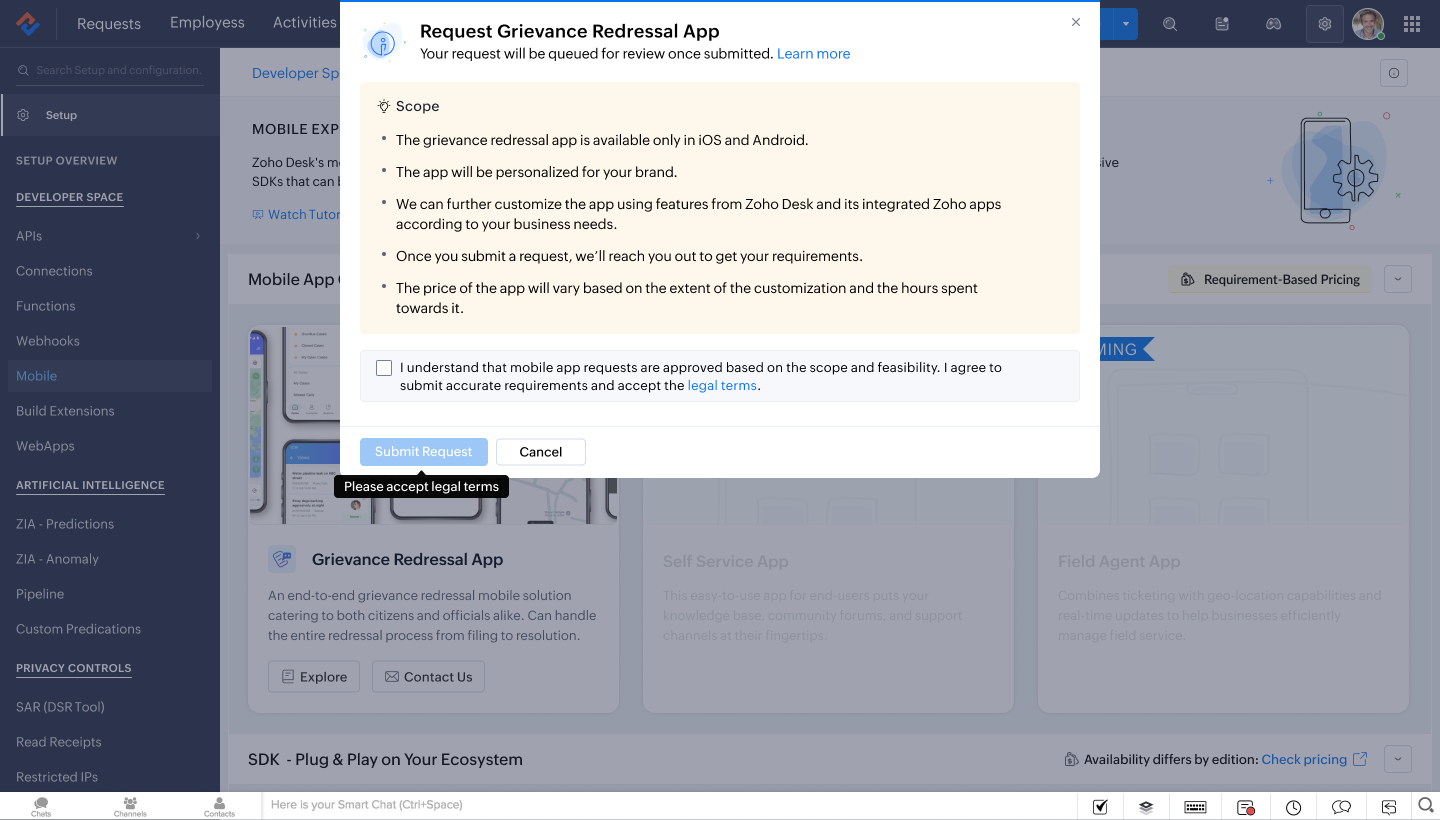Open Check pricing external link icon

[1360, 759]
